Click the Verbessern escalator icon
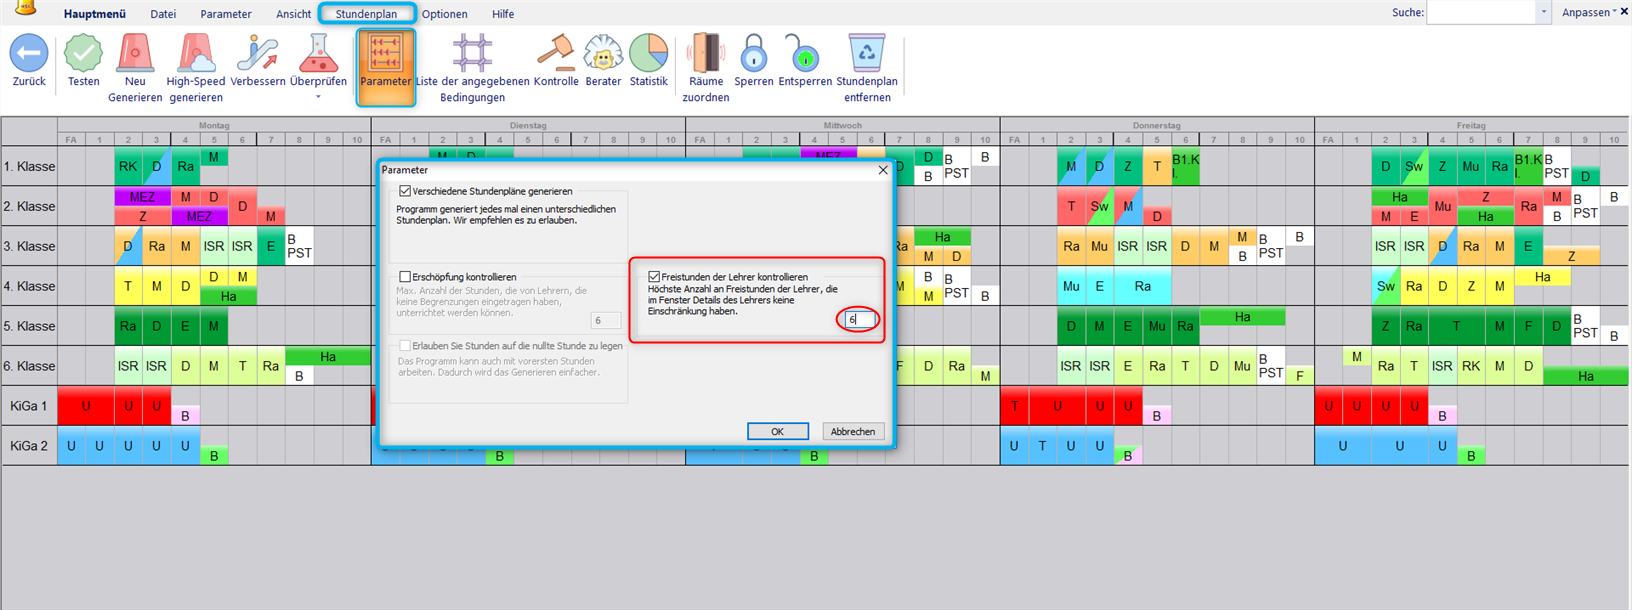This screenshot has width=1632, height=610. tap(258, 54)
